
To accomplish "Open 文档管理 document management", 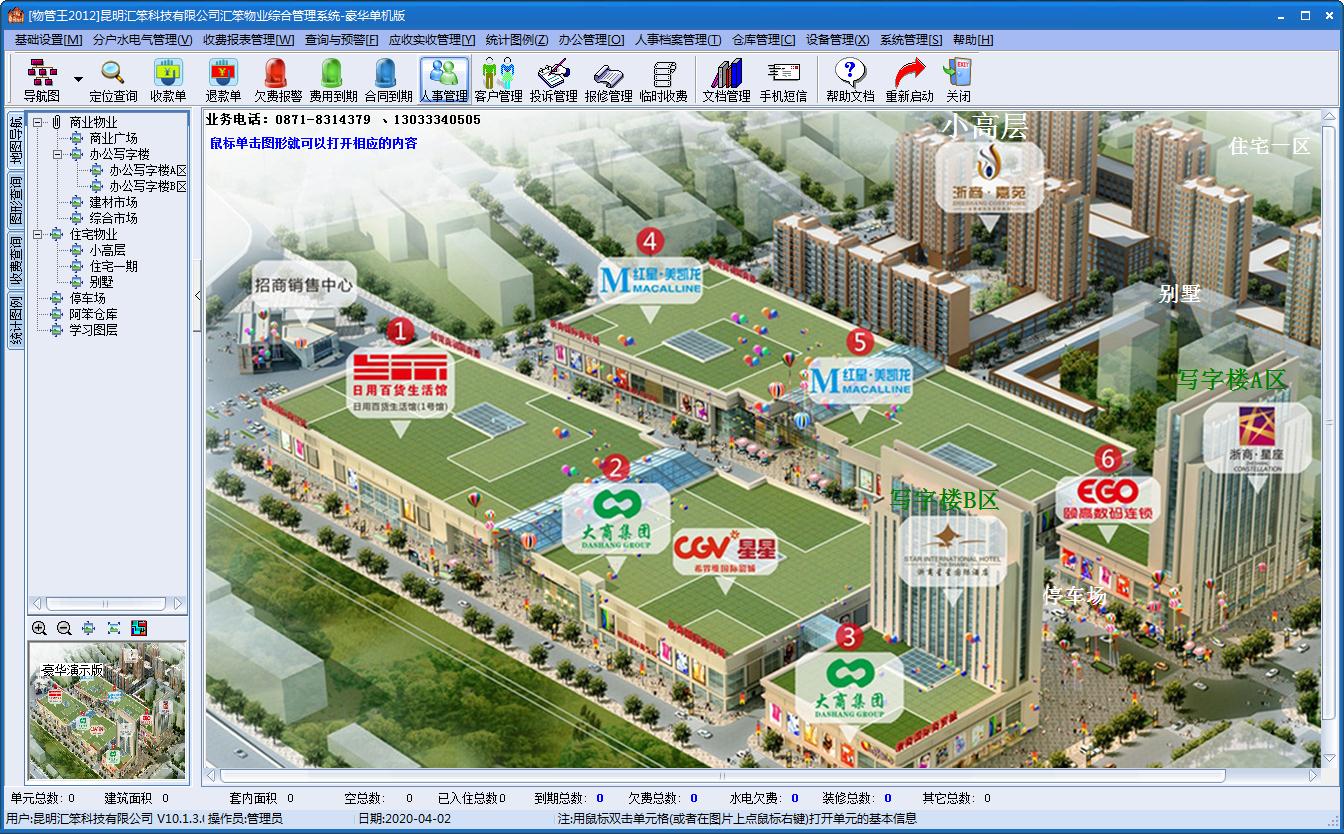I will click(726, 80).
